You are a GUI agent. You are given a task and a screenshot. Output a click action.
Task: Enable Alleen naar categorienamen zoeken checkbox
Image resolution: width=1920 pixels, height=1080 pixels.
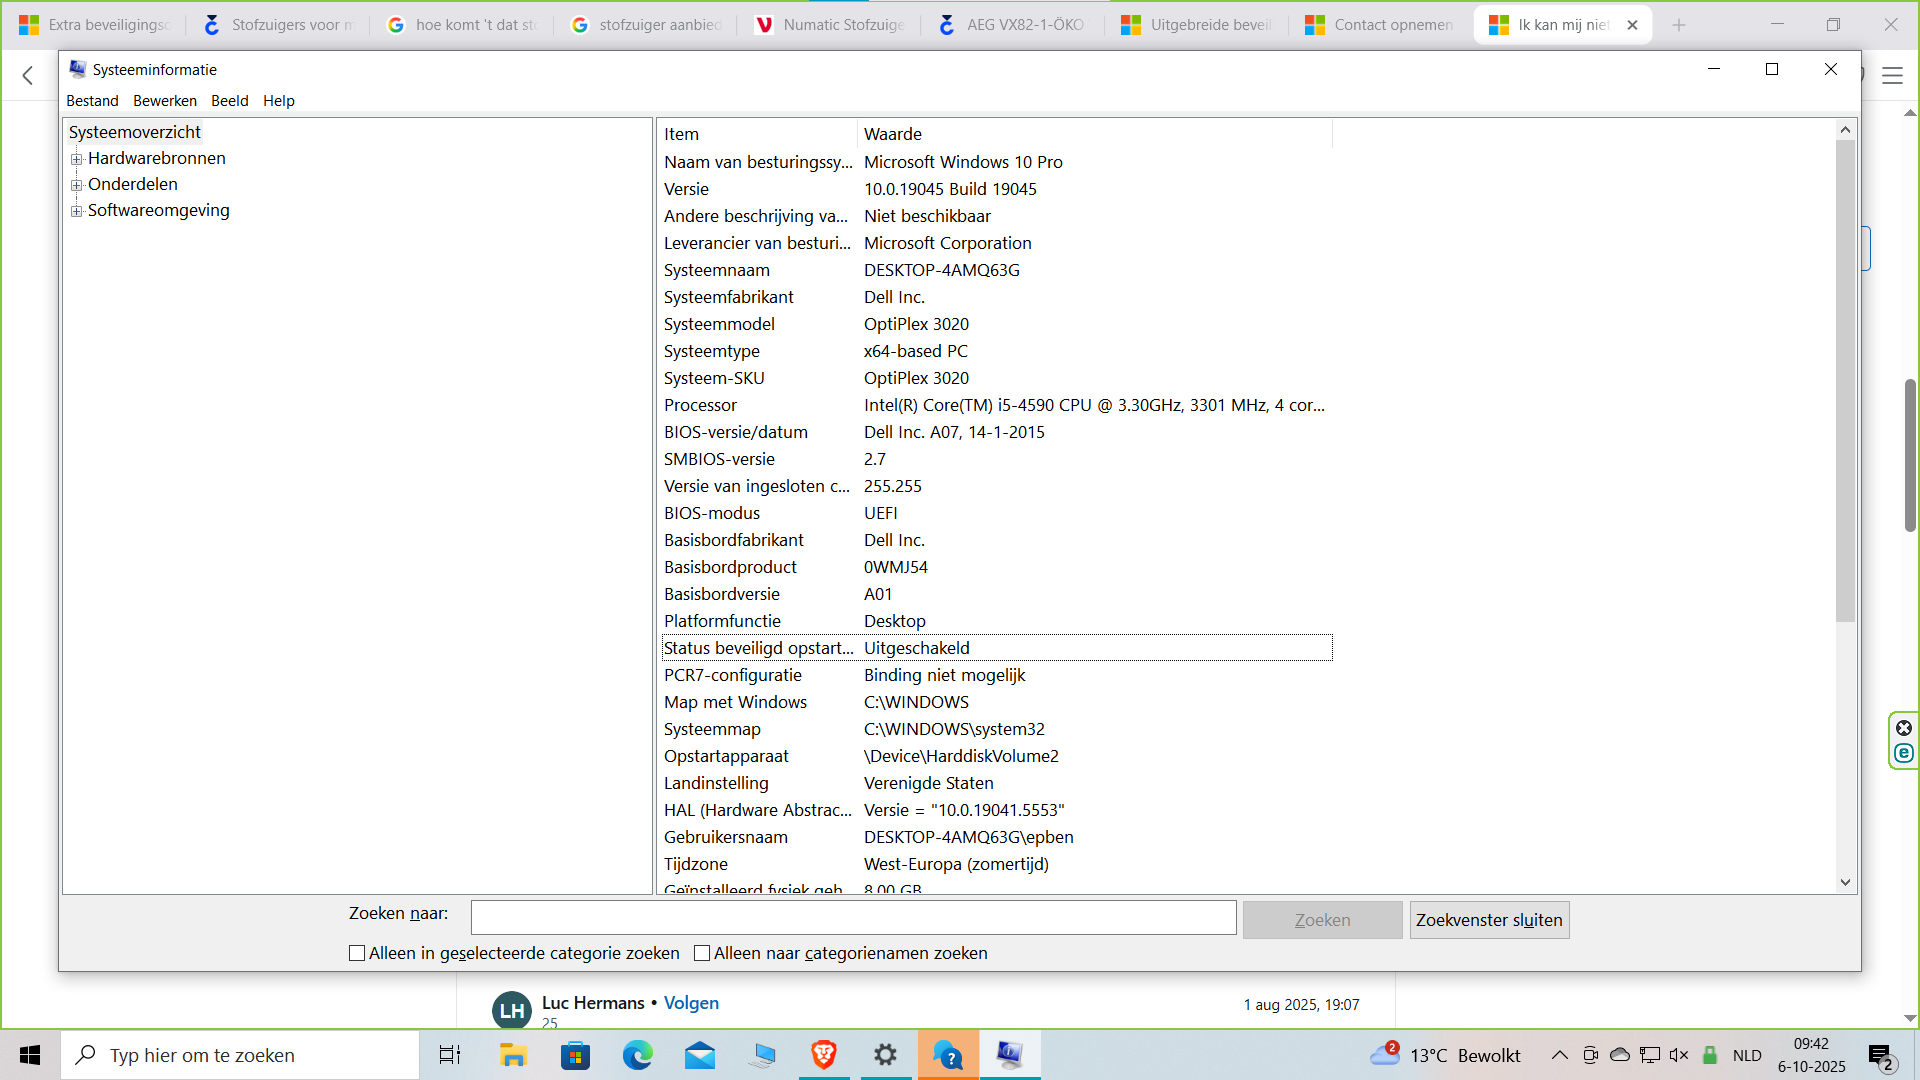pos(702,953)
